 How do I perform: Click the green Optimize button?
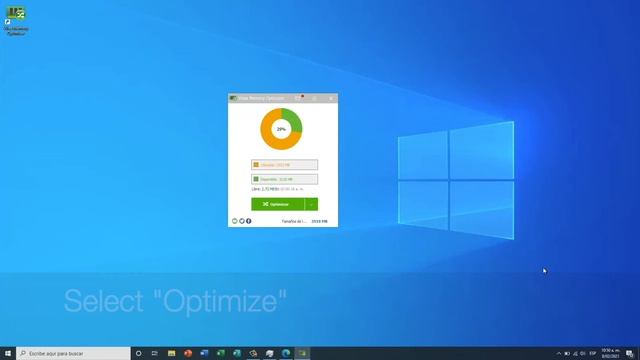[278, 204]
